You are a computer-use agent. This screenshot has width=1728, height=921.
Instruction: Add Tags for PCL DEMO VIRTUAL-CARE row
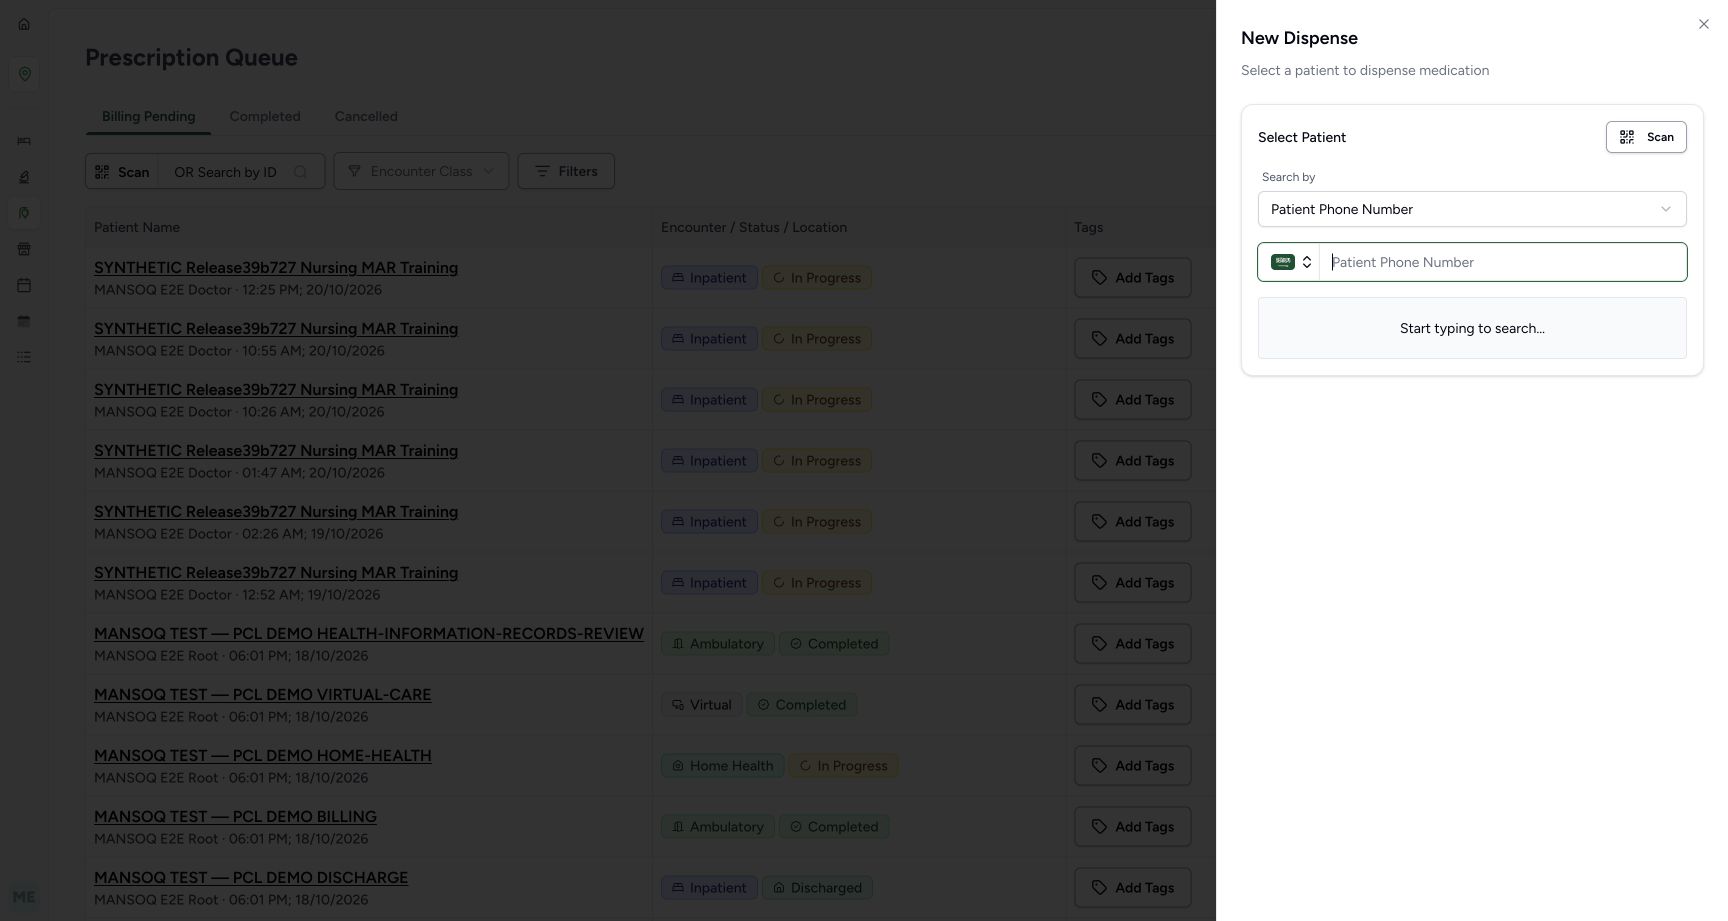[1133, 705]
